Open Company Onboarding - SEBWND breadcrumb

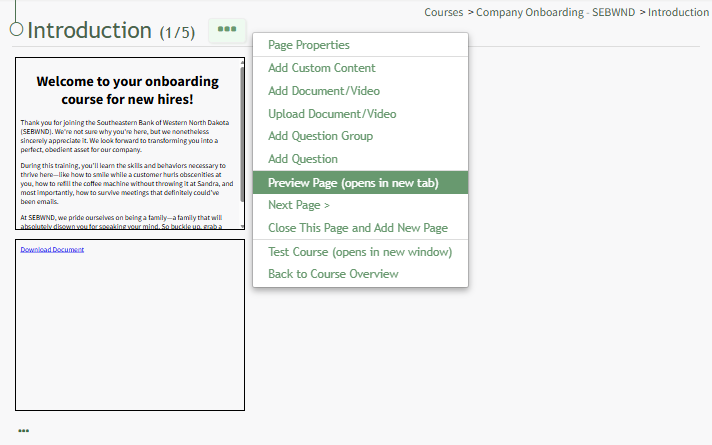[555, 12]
